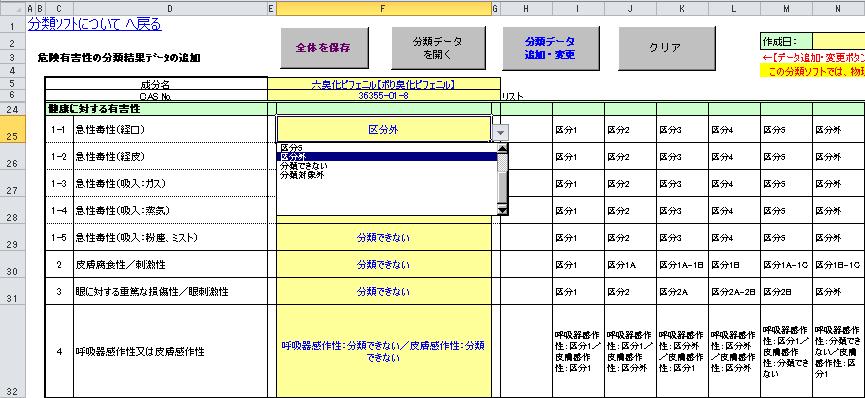Image resolution: width=865 pixels, height=398 pixels.
Task: Click the クリア button
Action: 666,48
